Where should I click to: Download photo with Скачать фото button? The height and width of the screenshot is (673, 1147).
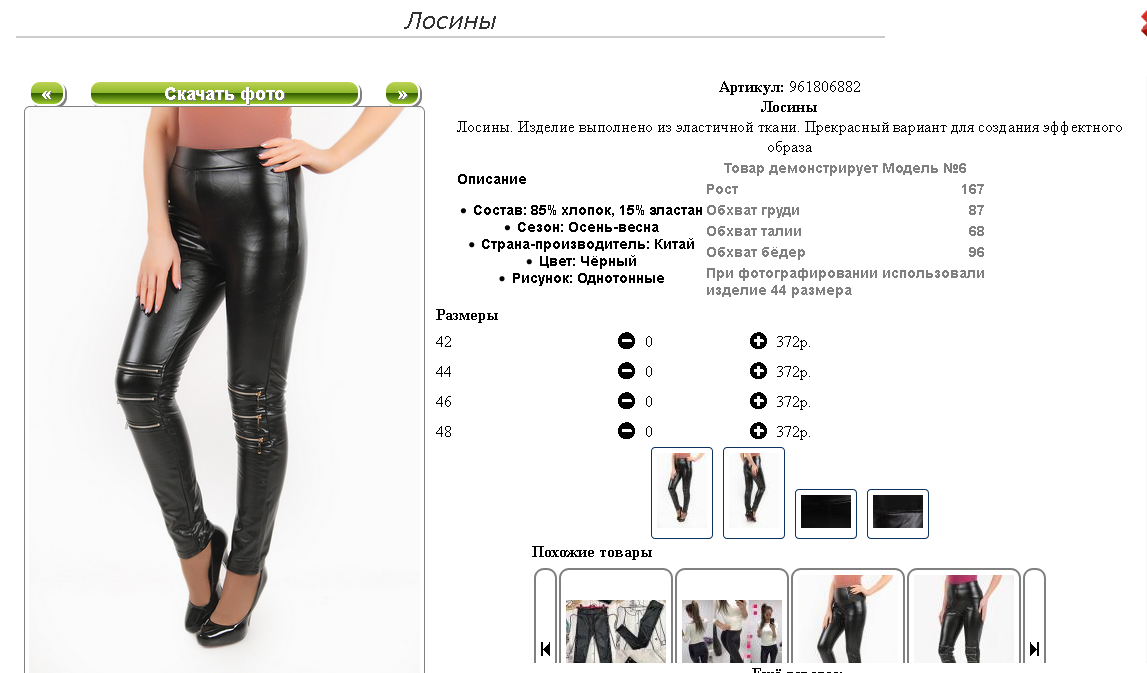tap(225, 94)
